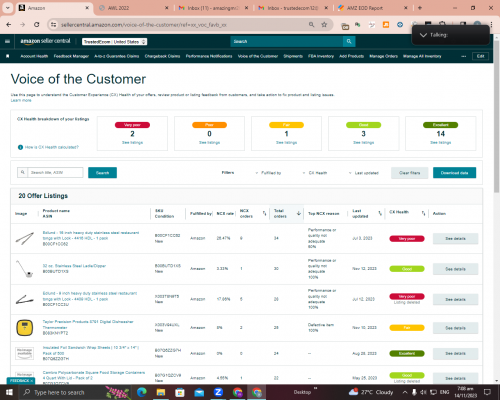Click the info icon beside How is CX Health calculated

pyautogui.click(x=20, y=147)
